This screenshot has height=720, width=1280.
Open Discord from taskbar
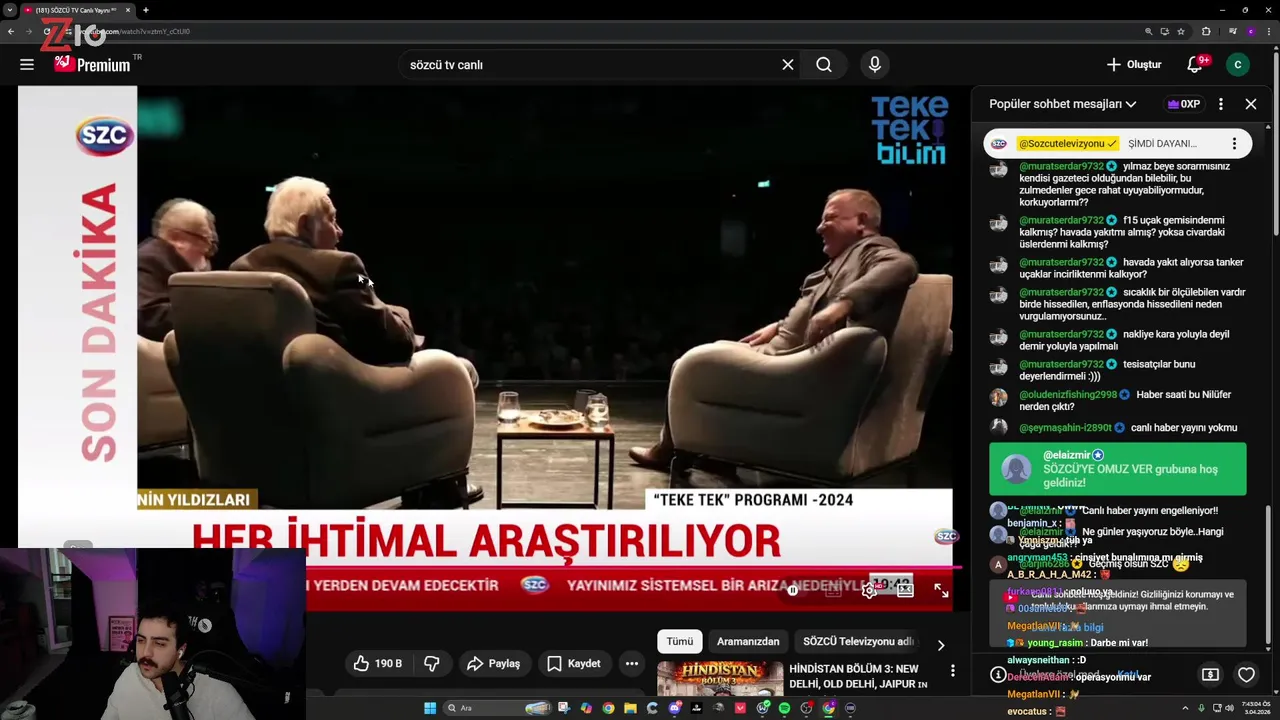[675, 708]
